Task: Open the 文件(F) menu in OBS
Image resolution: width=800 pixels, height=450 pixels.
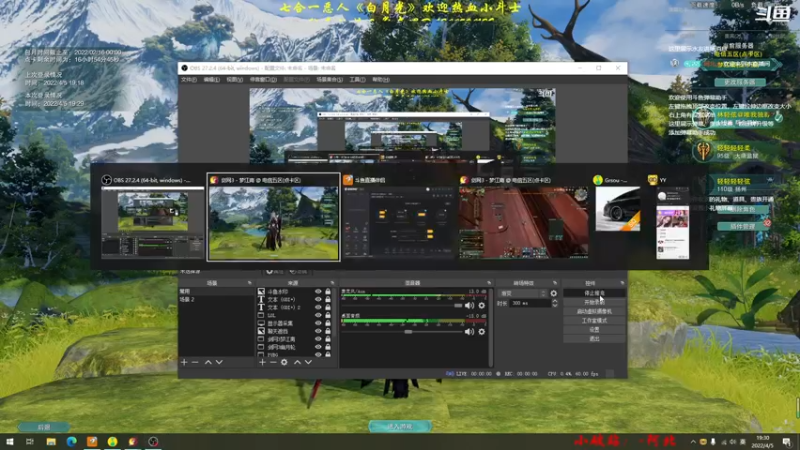Action: tap(189, 80)
